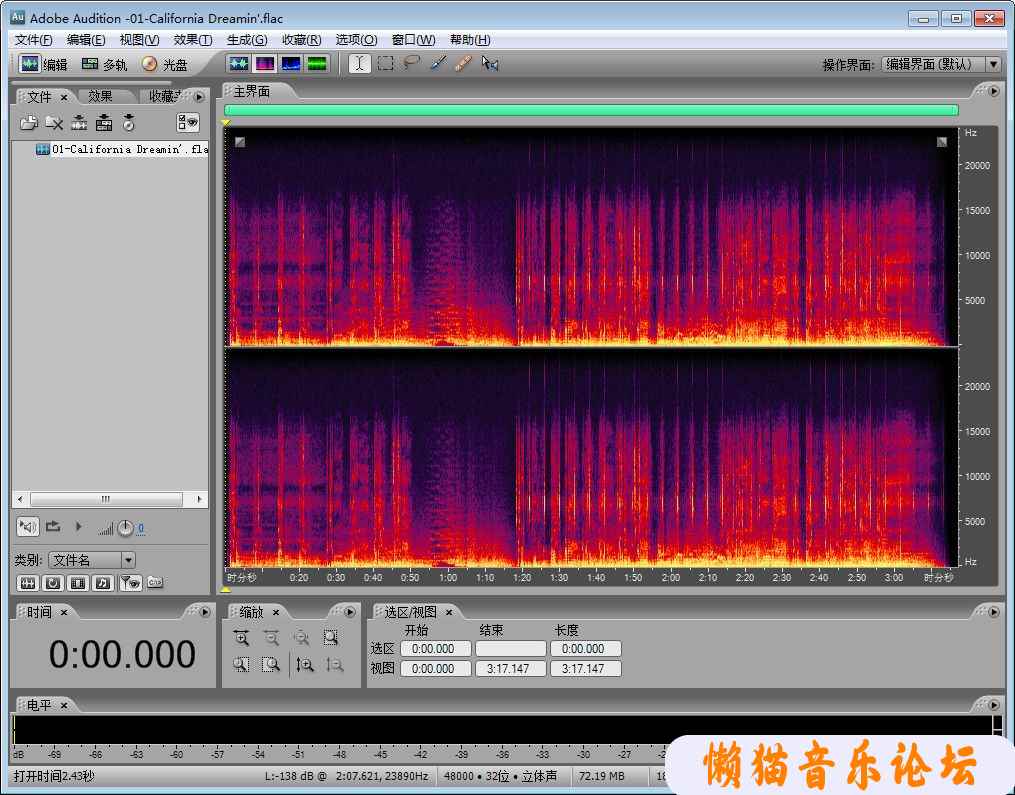
Task: Click the Insert into Multitrack icon
Action: [104, 122]
